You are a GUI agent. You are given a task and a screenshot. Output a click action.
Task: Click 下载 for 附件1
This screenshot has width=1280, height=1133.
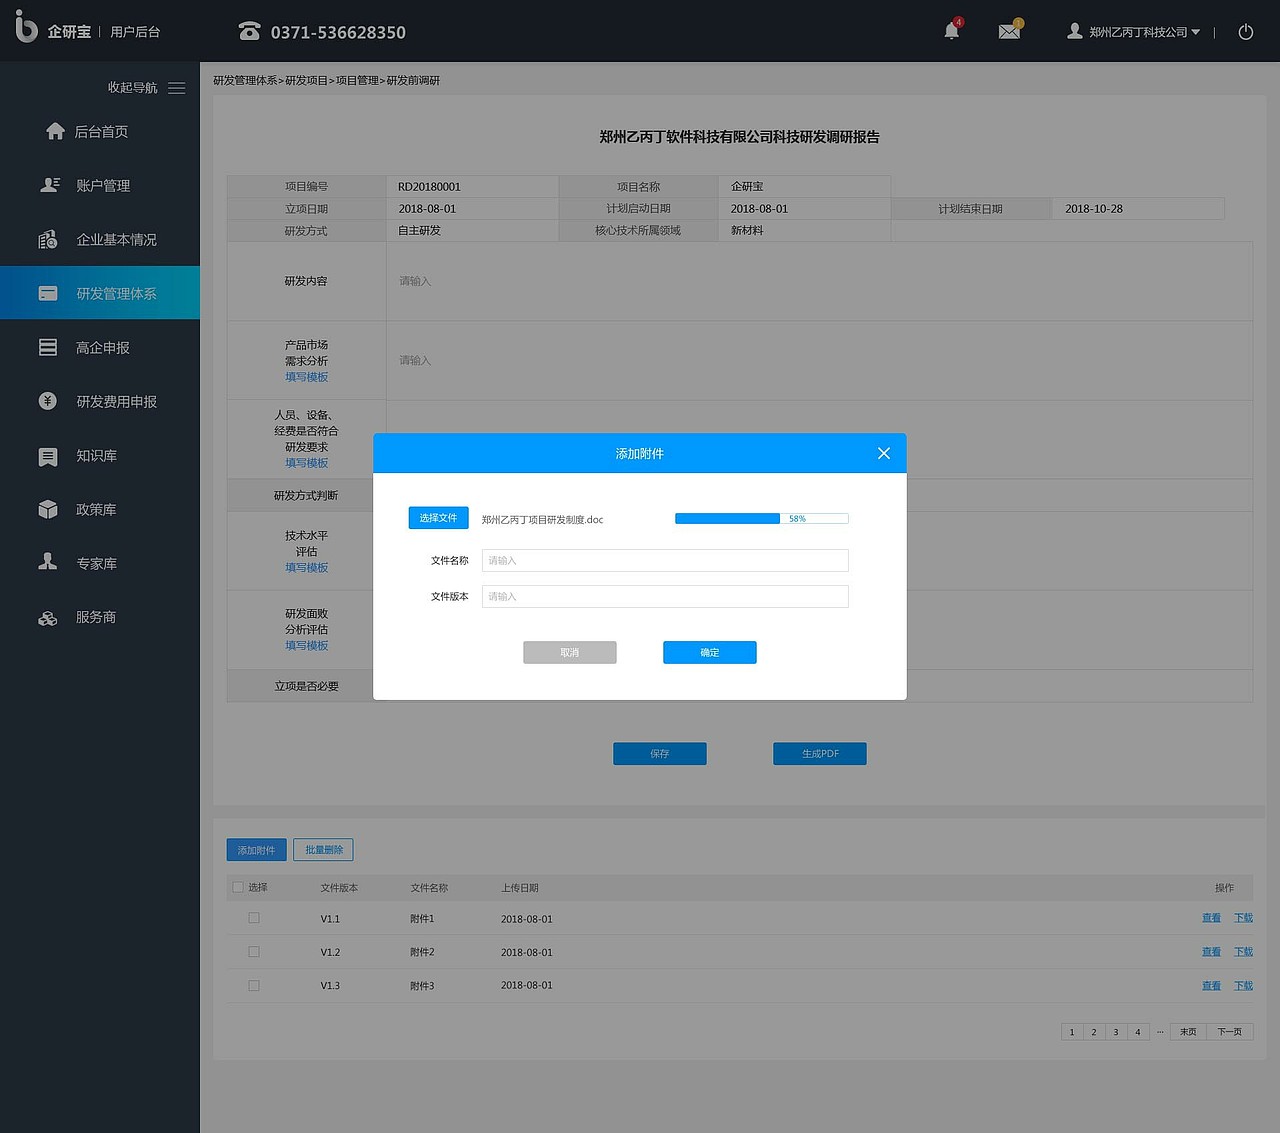pos(1243,918)
